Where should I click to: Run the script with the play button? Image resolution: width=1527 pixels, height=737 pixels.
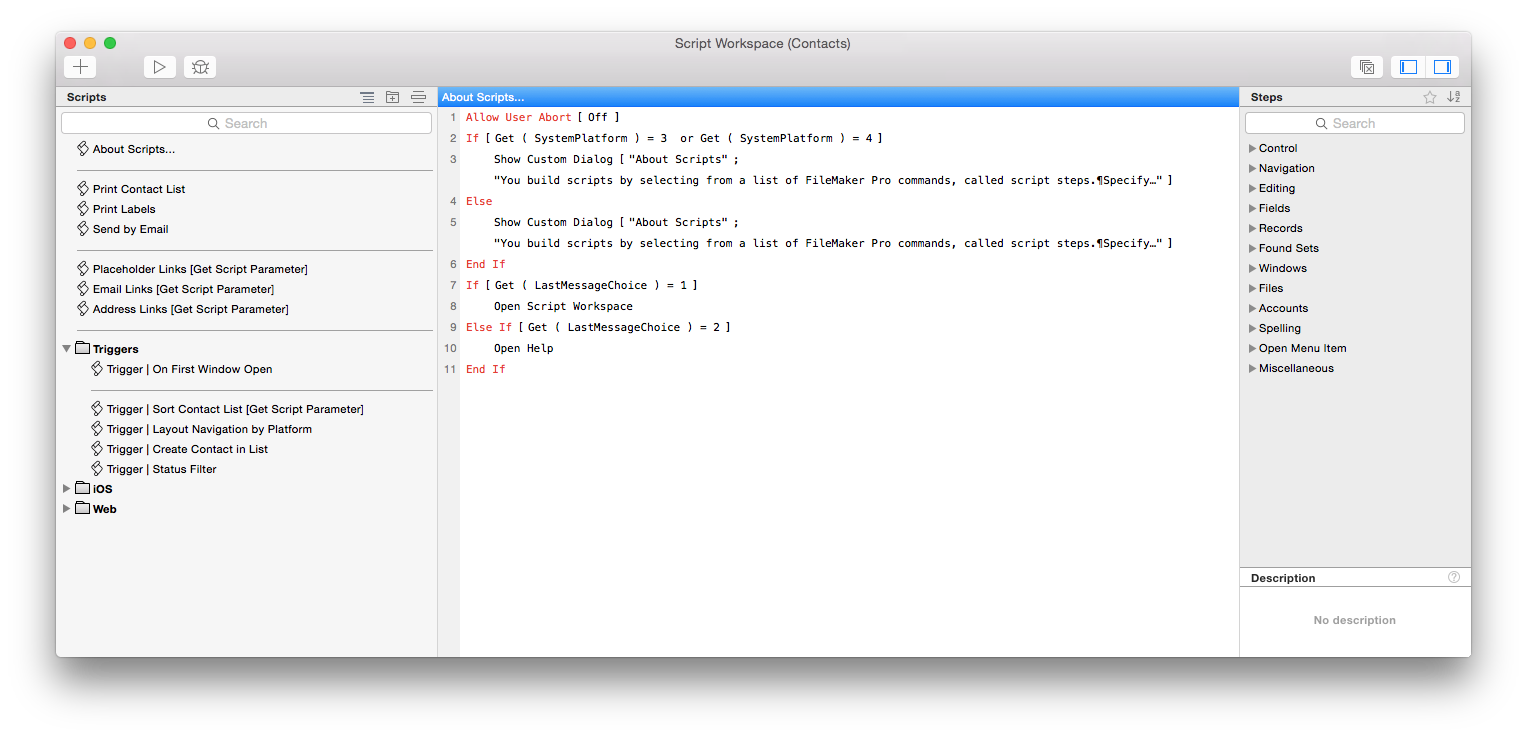(x=159, y=67)
